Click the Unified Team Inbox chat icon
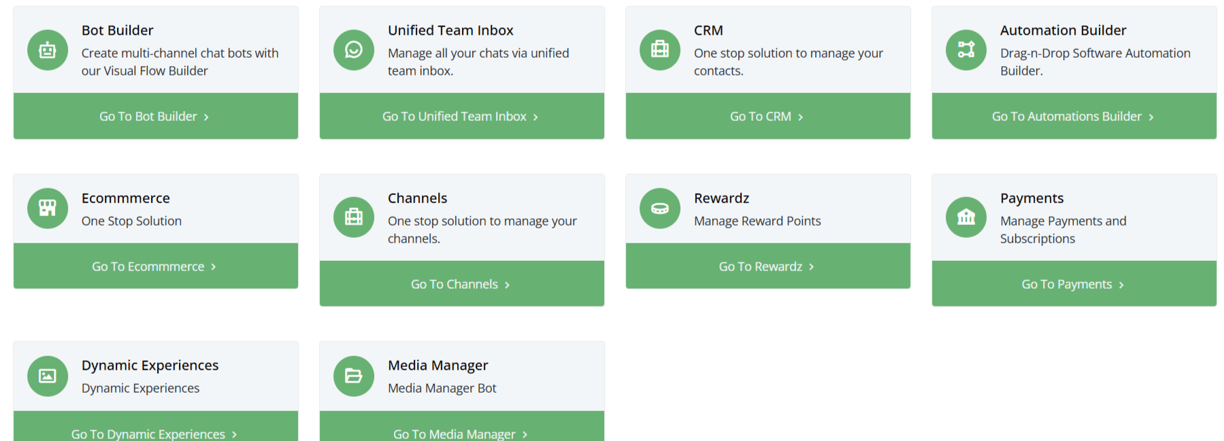 (x=353, y=50)
